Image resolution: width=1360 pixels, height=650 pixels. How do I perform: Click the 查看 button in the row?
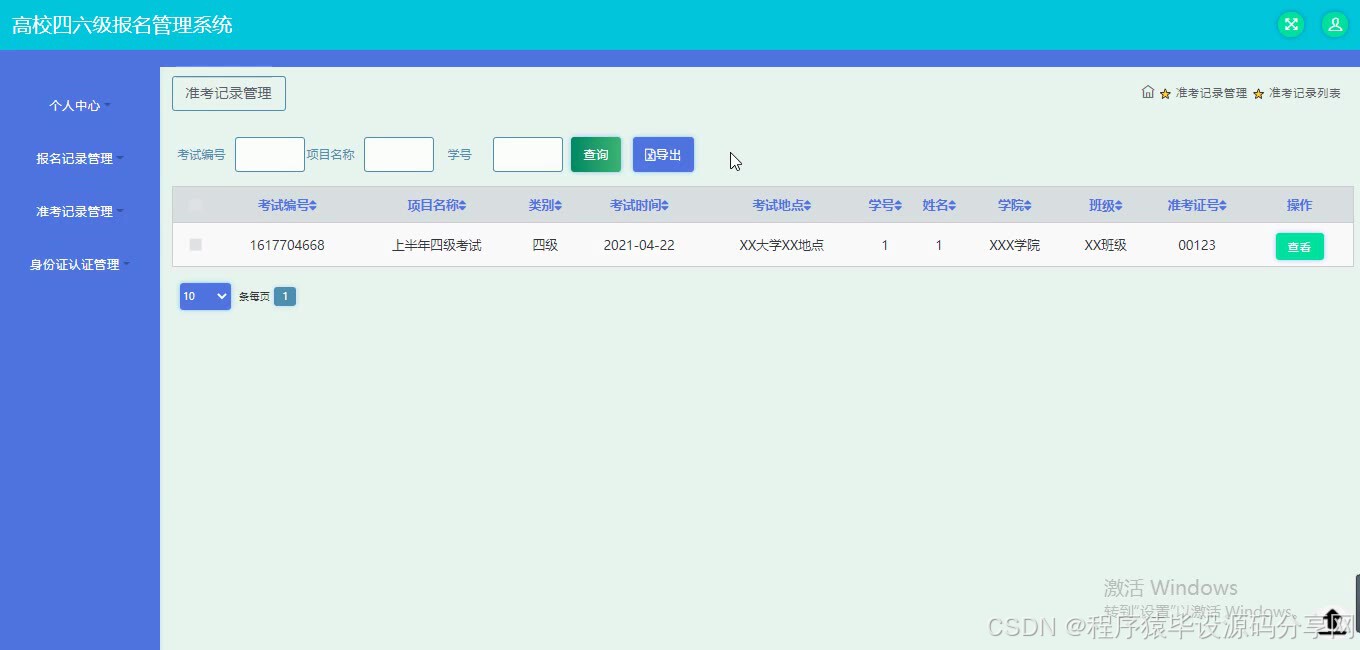pyautogui.click(x=1299, y=246)
